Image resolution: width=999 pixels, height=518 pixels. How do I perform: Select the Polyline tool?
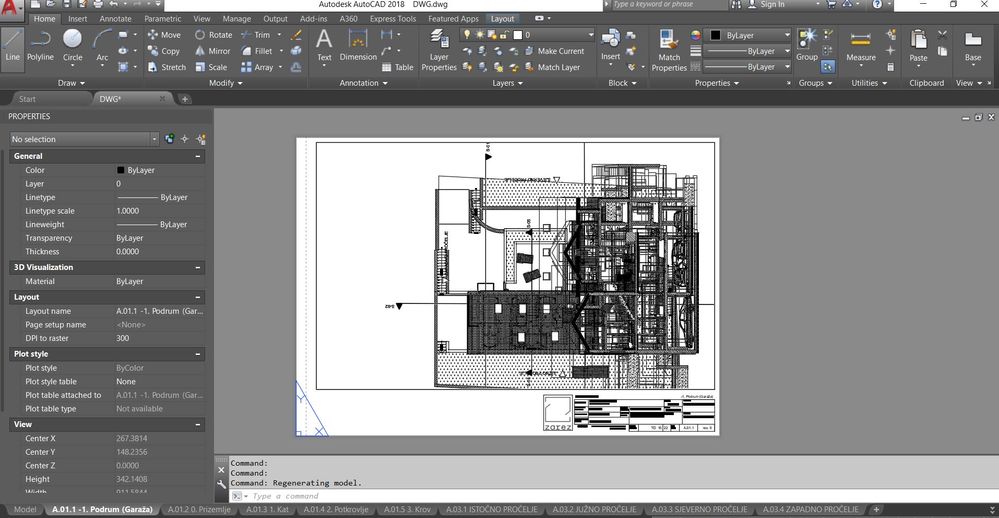coord(40,45)
